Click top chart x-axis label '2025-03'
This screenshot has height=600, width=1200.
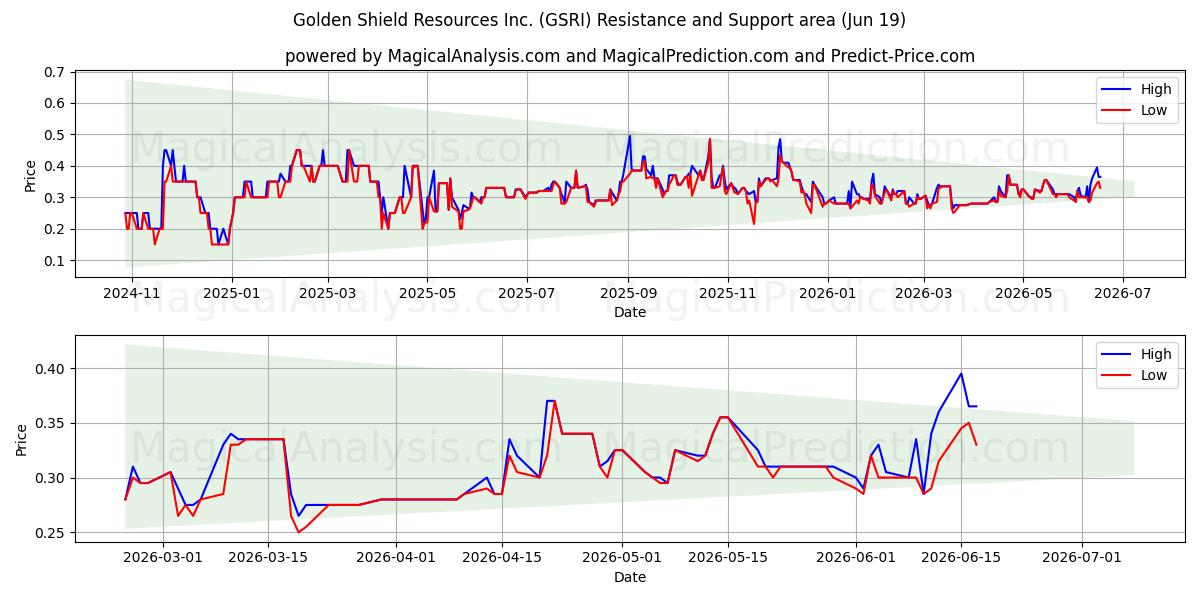328,293
